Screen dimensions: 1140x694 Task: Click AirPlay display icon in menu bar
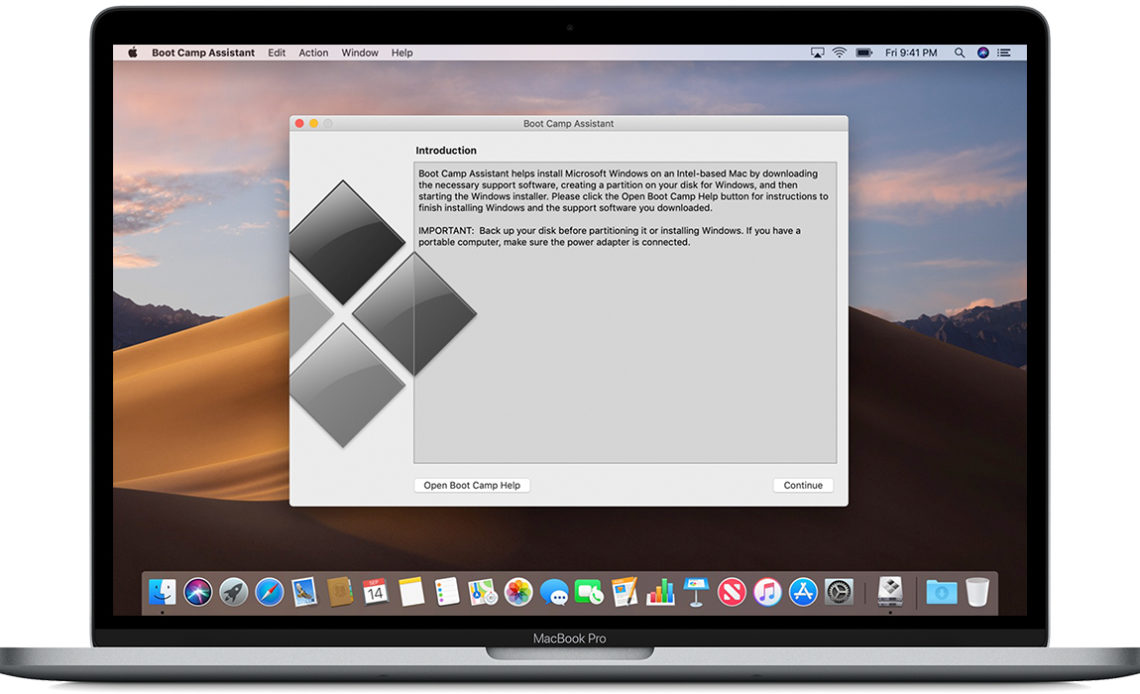[x=817, y=52]
